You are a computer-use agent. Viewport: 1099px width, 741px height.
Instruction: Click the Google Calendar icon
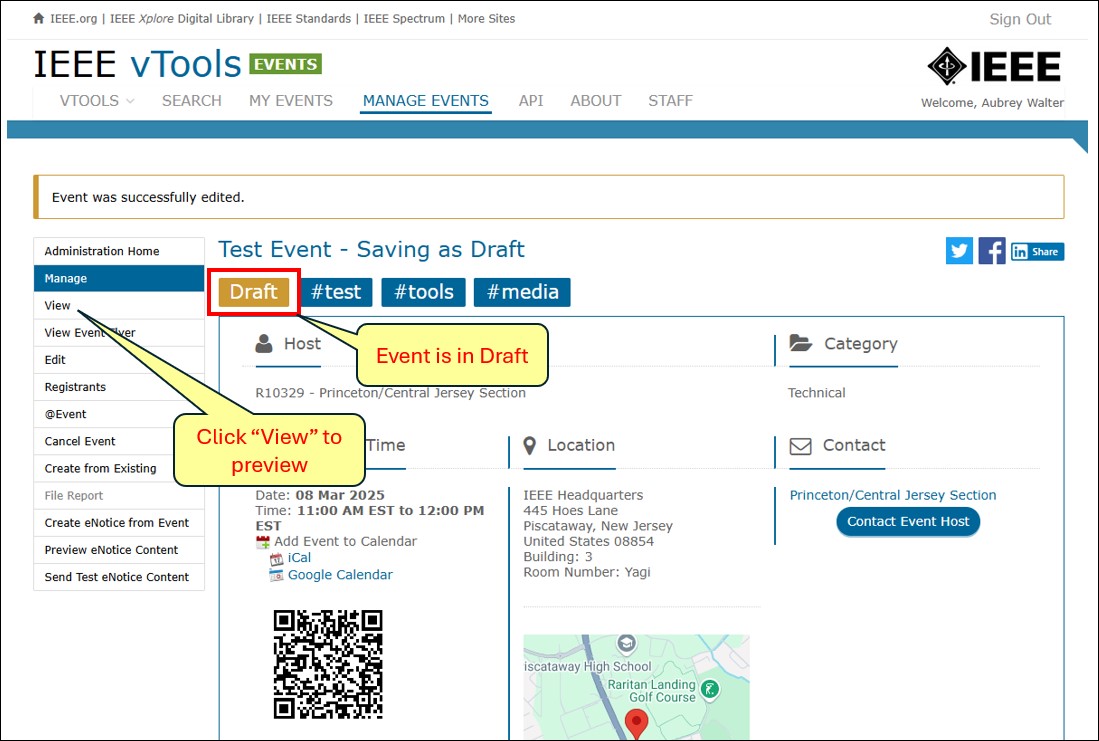click(277, 576)
